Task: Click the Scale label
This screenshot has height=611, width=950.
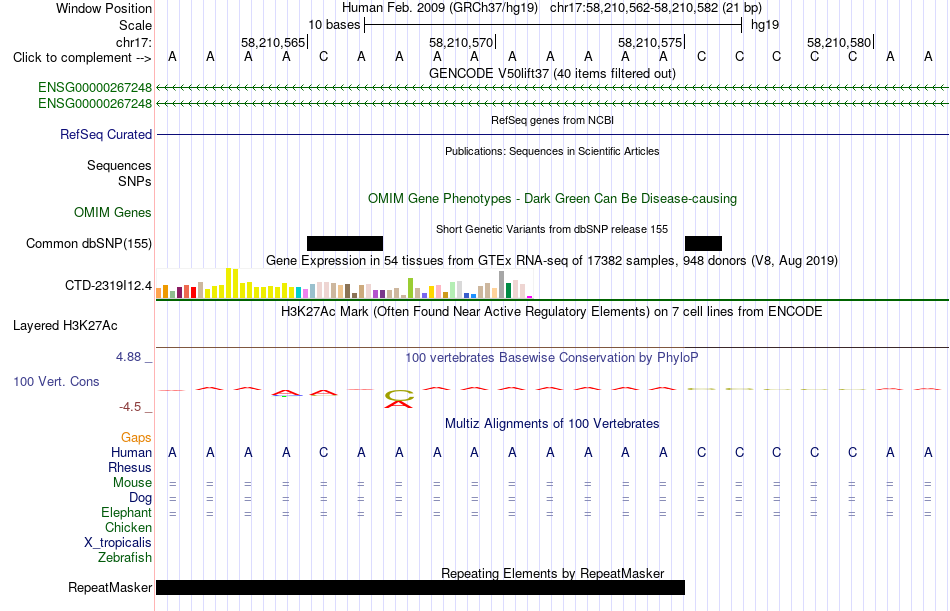Action: pos(136,25)
